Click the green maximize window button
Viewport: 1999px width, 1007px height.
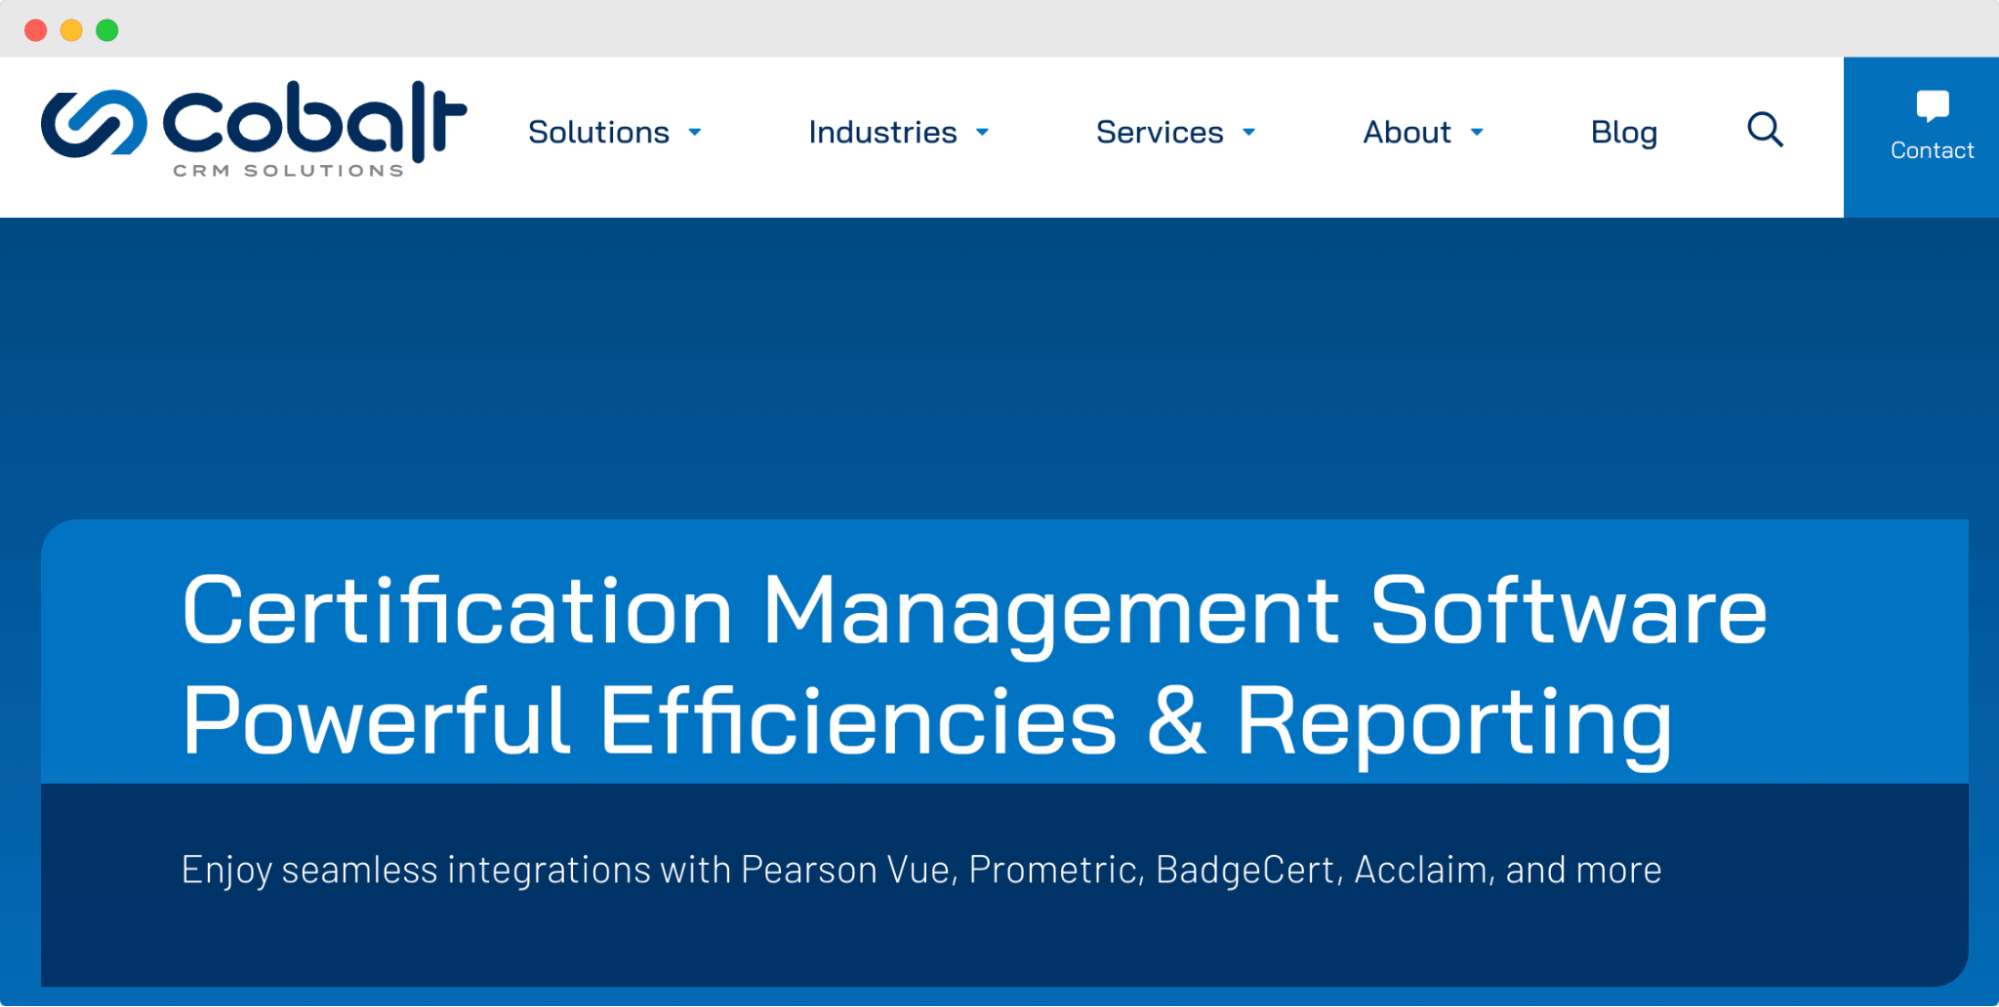(107, 30)
